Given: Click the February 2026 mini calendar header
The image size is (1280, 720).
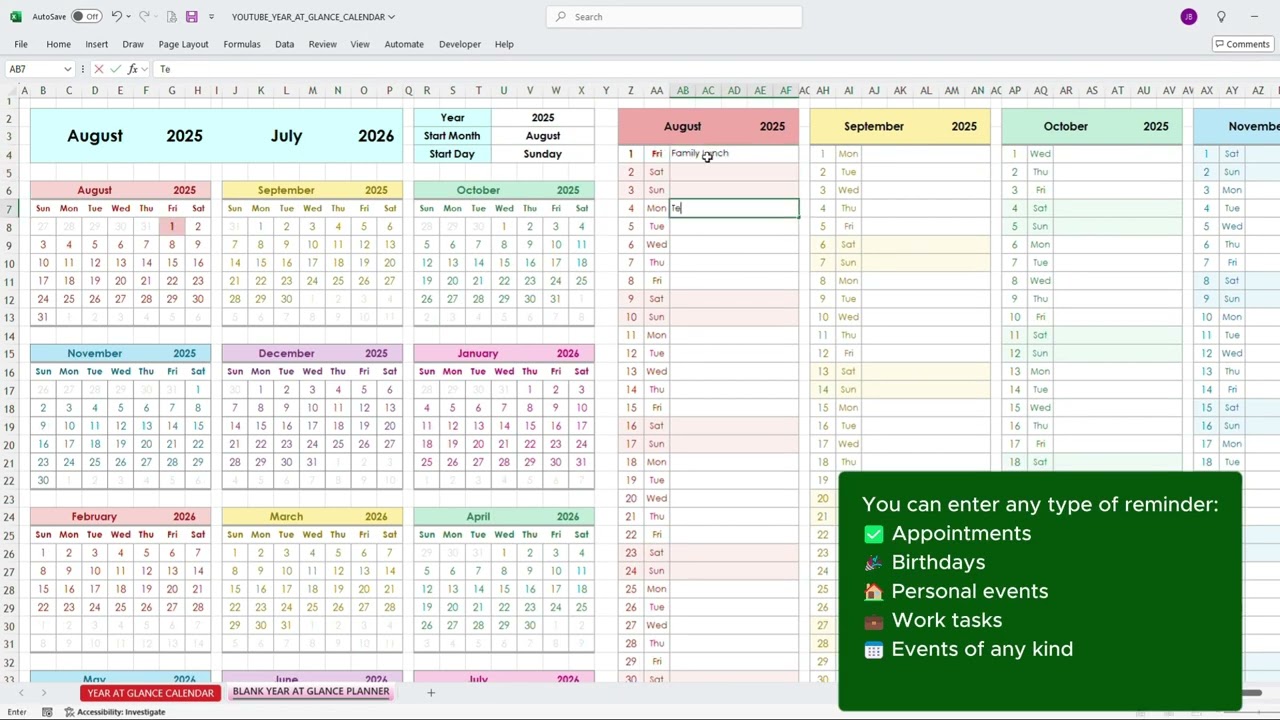Looking at the screenshot, I should click(x=120, y=516).
